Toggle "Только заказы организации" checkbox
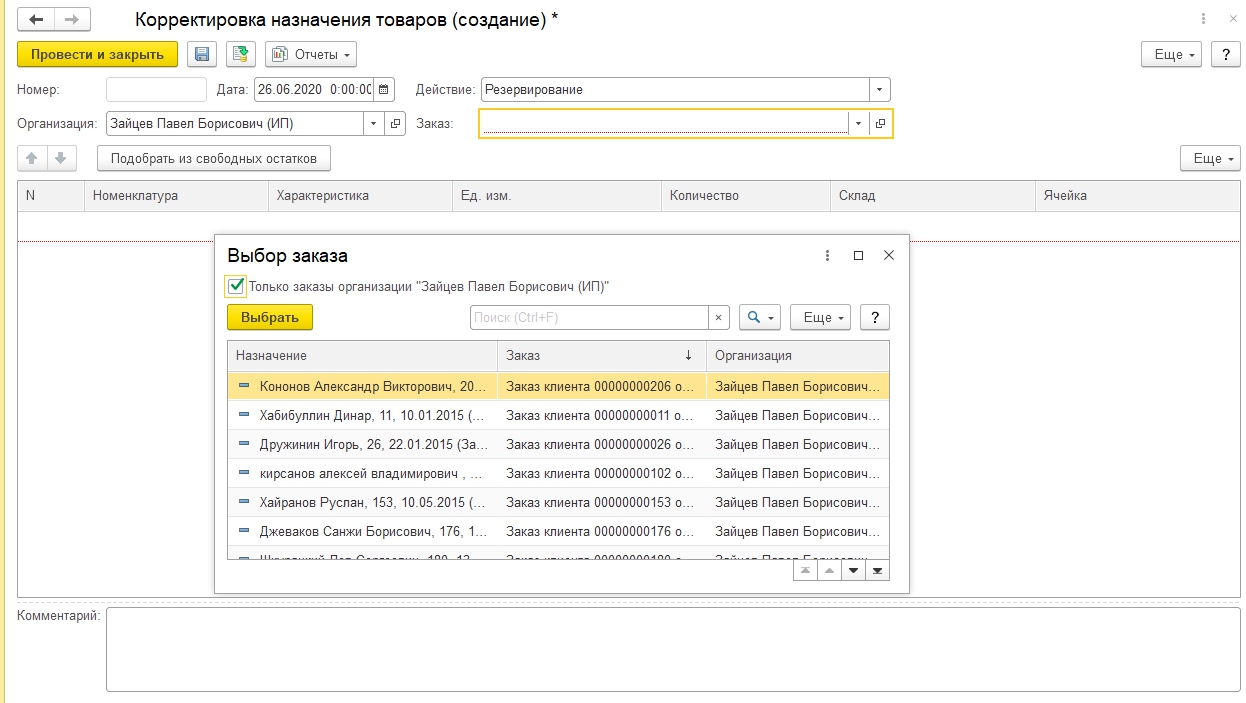The height and width of the screenshot is (703, 1246). click(x=236, y=287)
